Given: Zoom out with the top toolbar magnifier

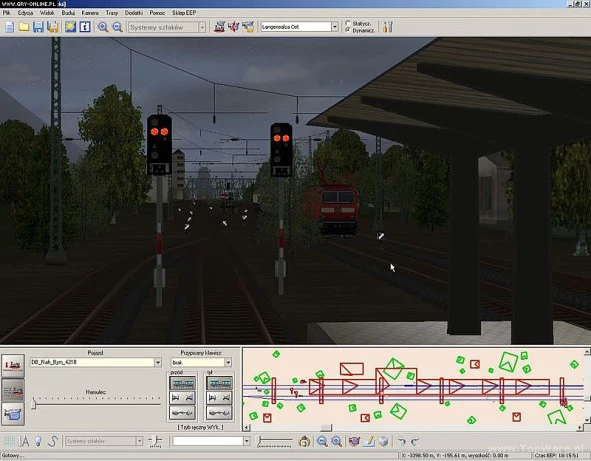Looking at the screenshot, I should tap(118, 27).
